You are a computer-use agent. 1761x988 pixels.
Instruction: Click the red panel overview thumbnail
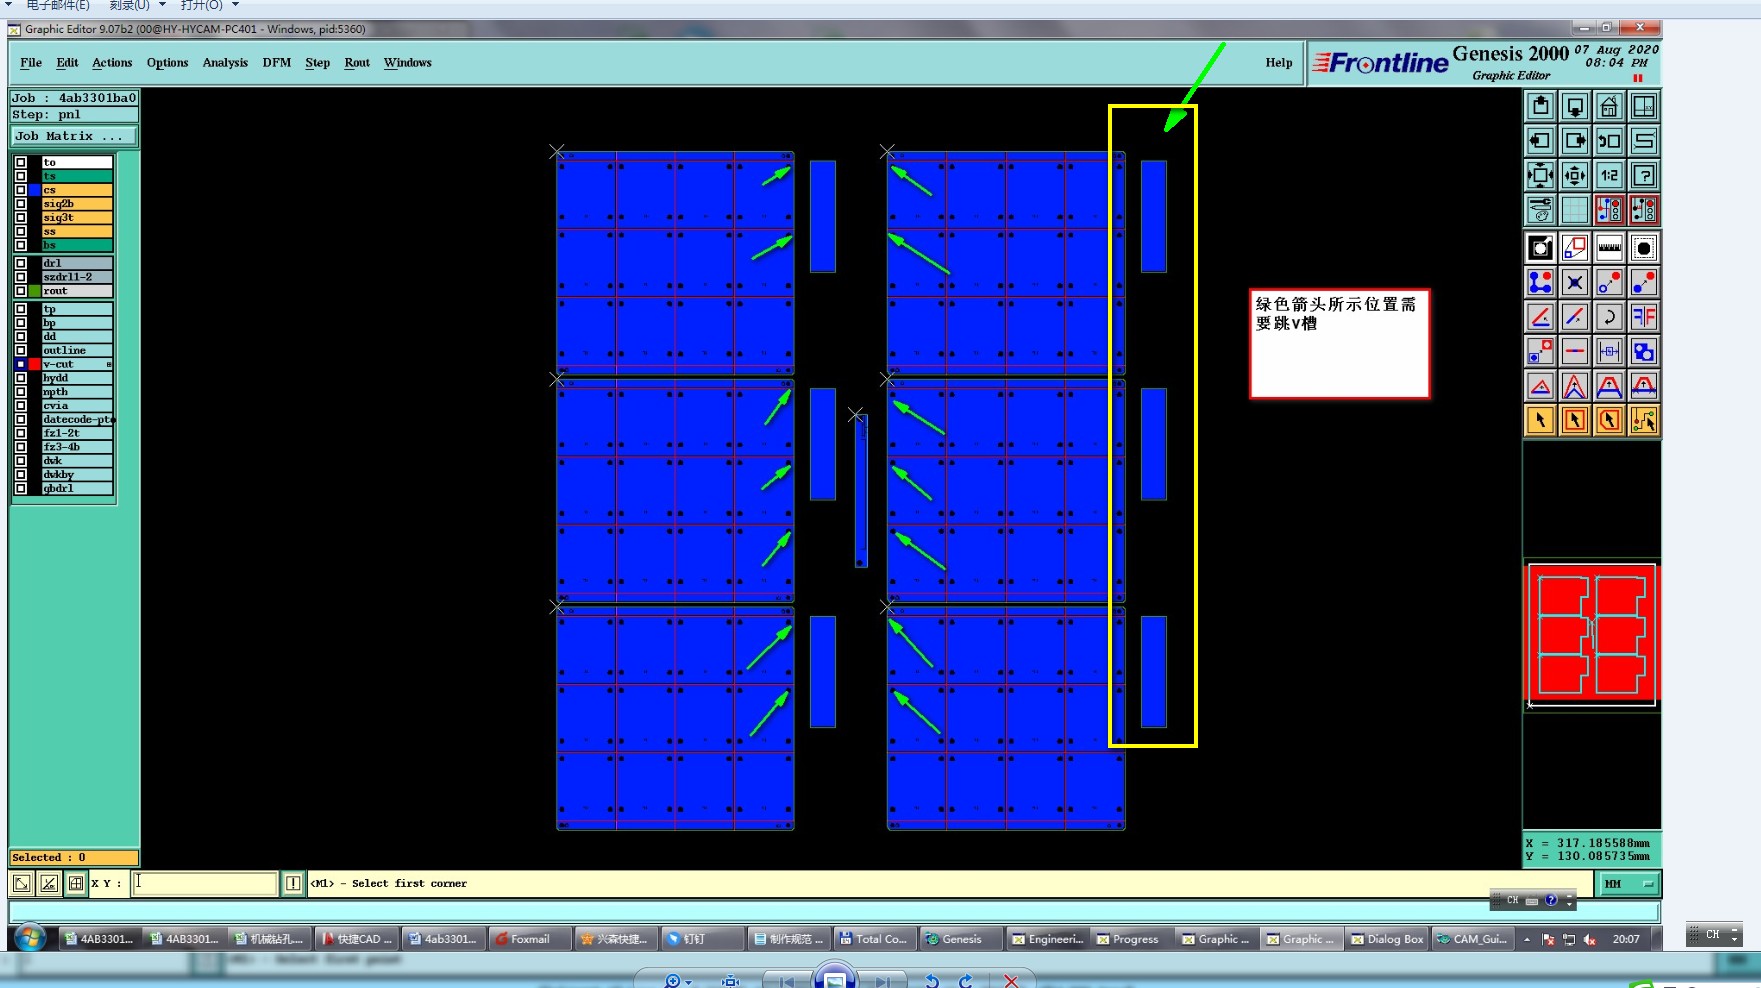pos(1591,635)
